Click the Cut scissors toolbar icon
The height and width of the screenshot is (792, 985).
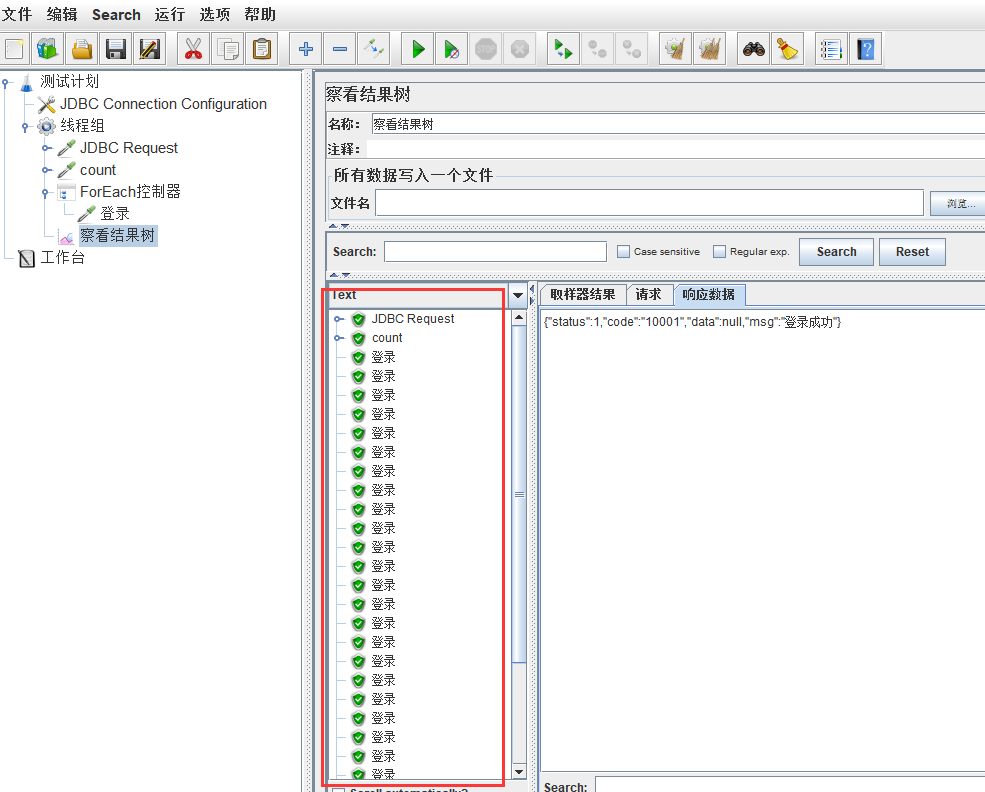(193, 49)
